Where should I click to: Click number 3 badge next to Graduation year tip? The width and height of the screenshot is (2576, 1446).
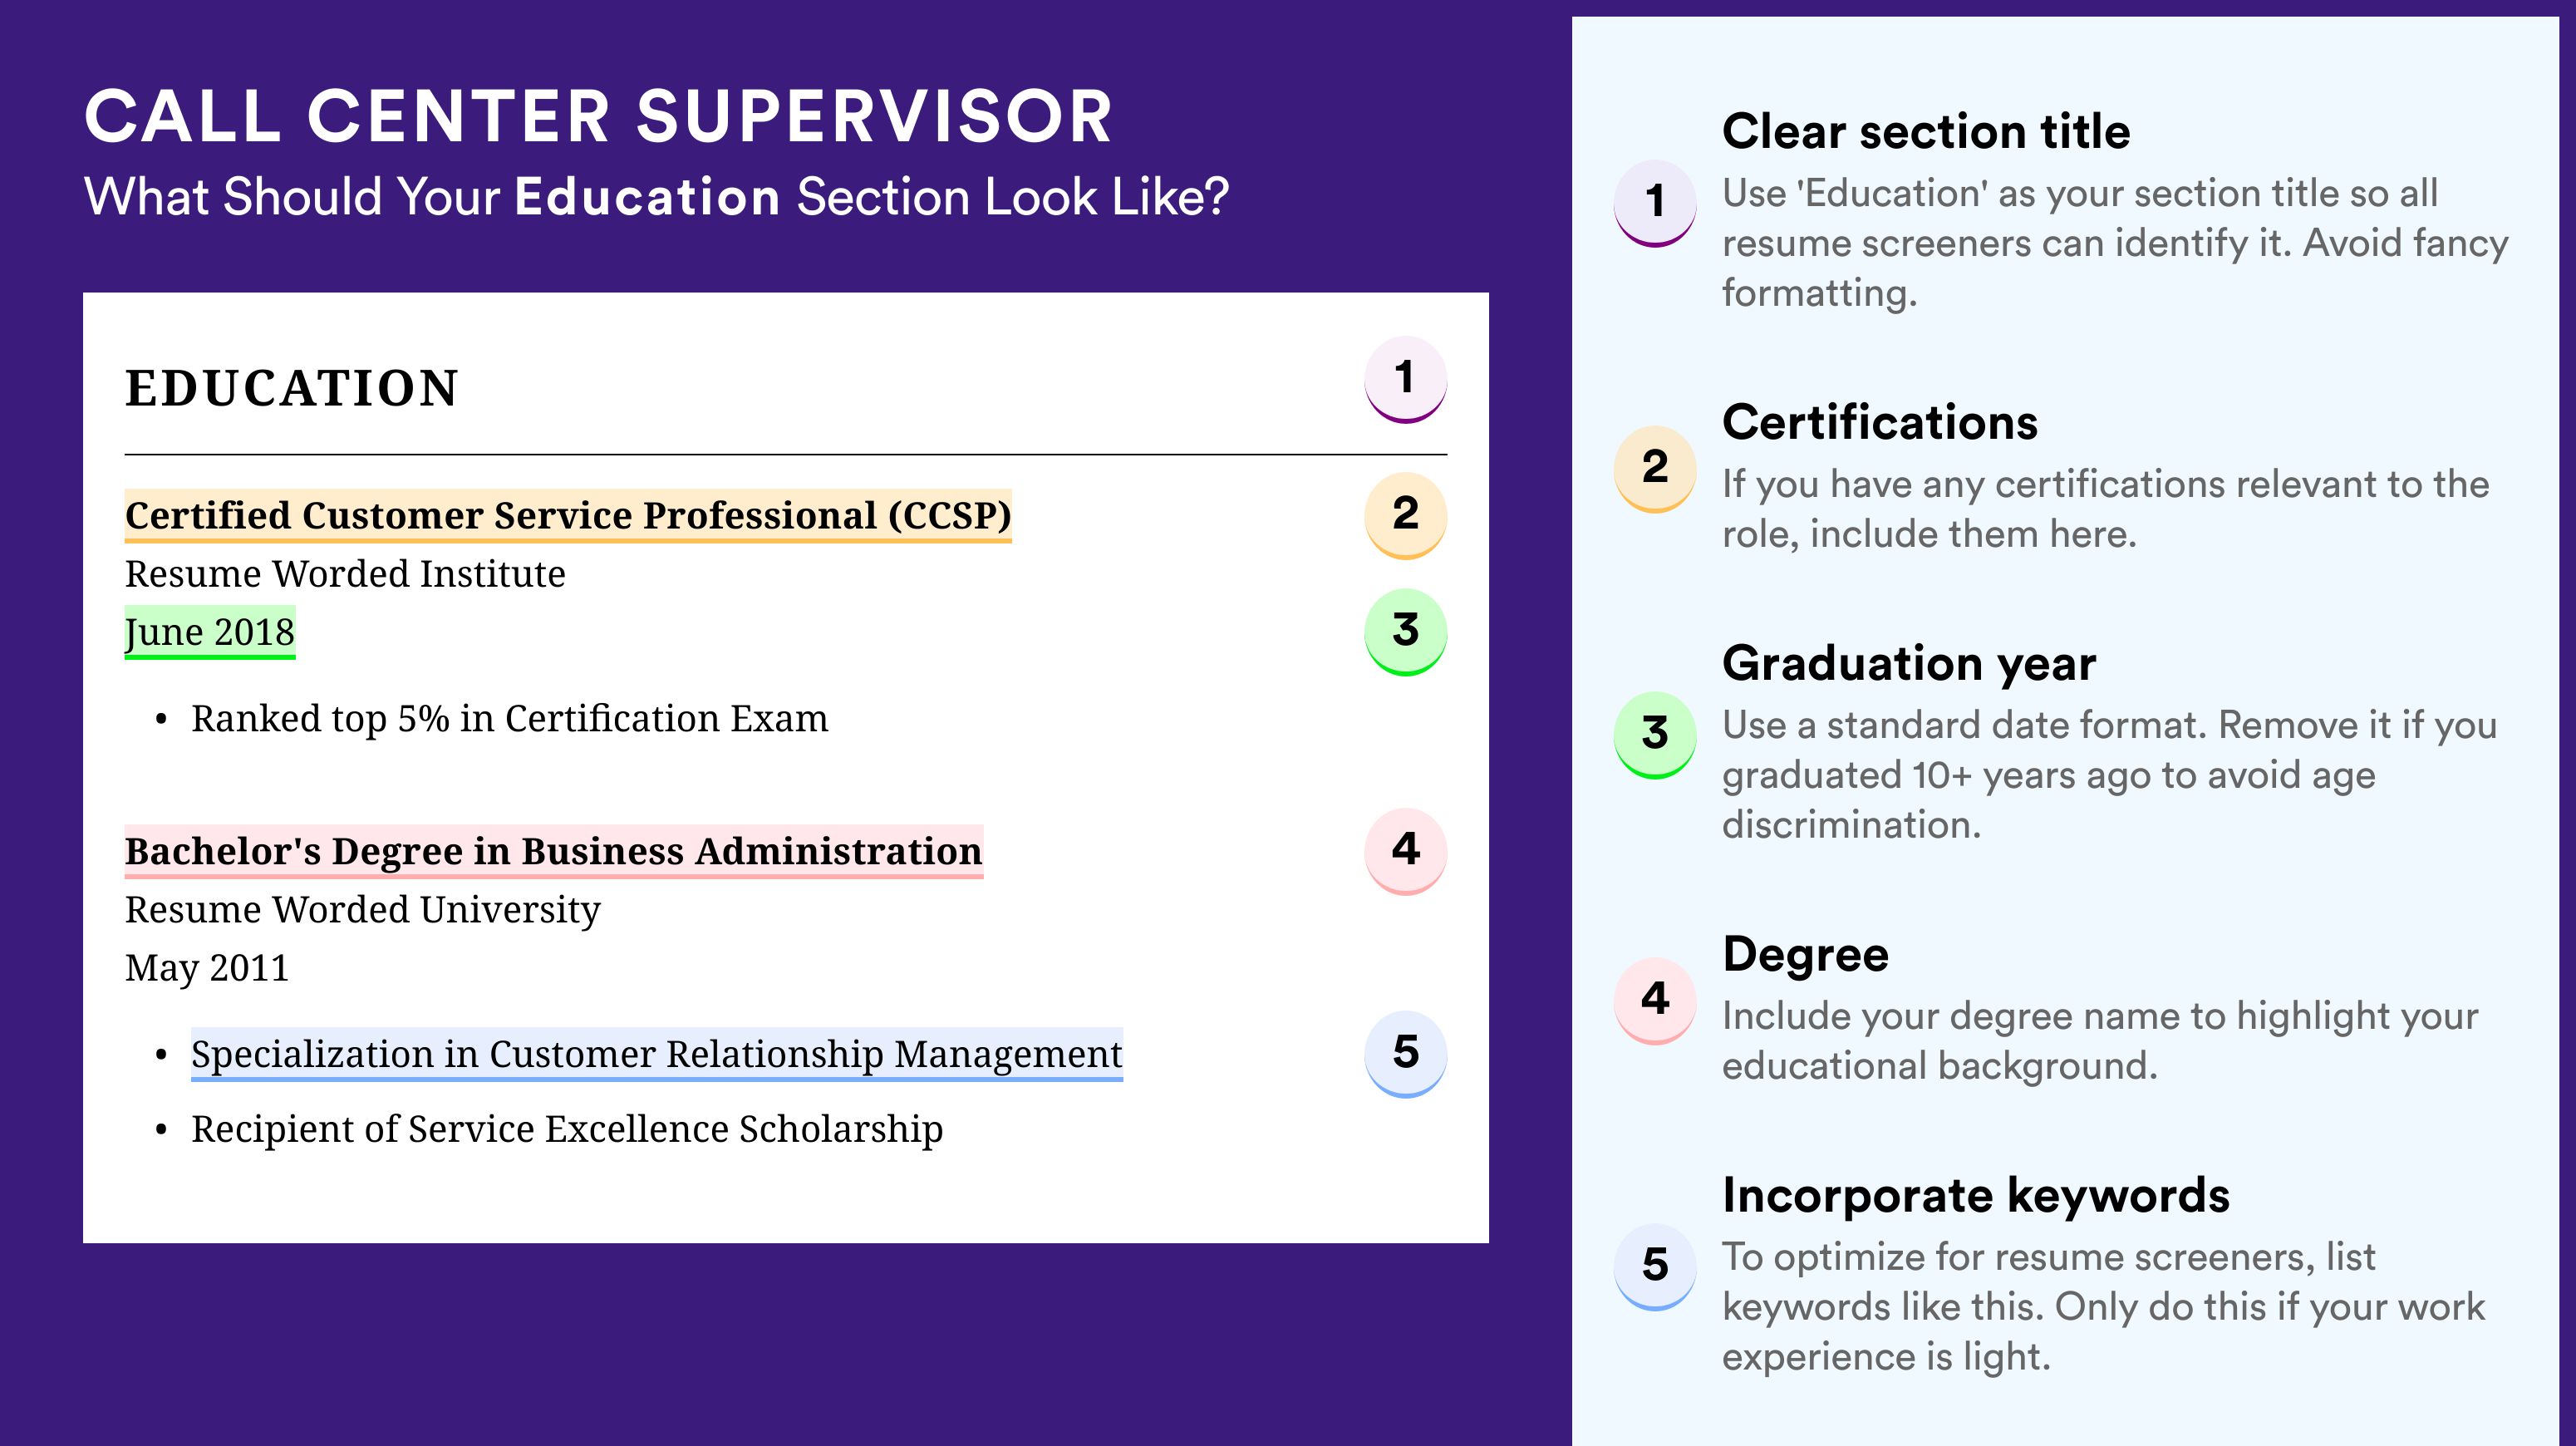[x=1655, y=734]
